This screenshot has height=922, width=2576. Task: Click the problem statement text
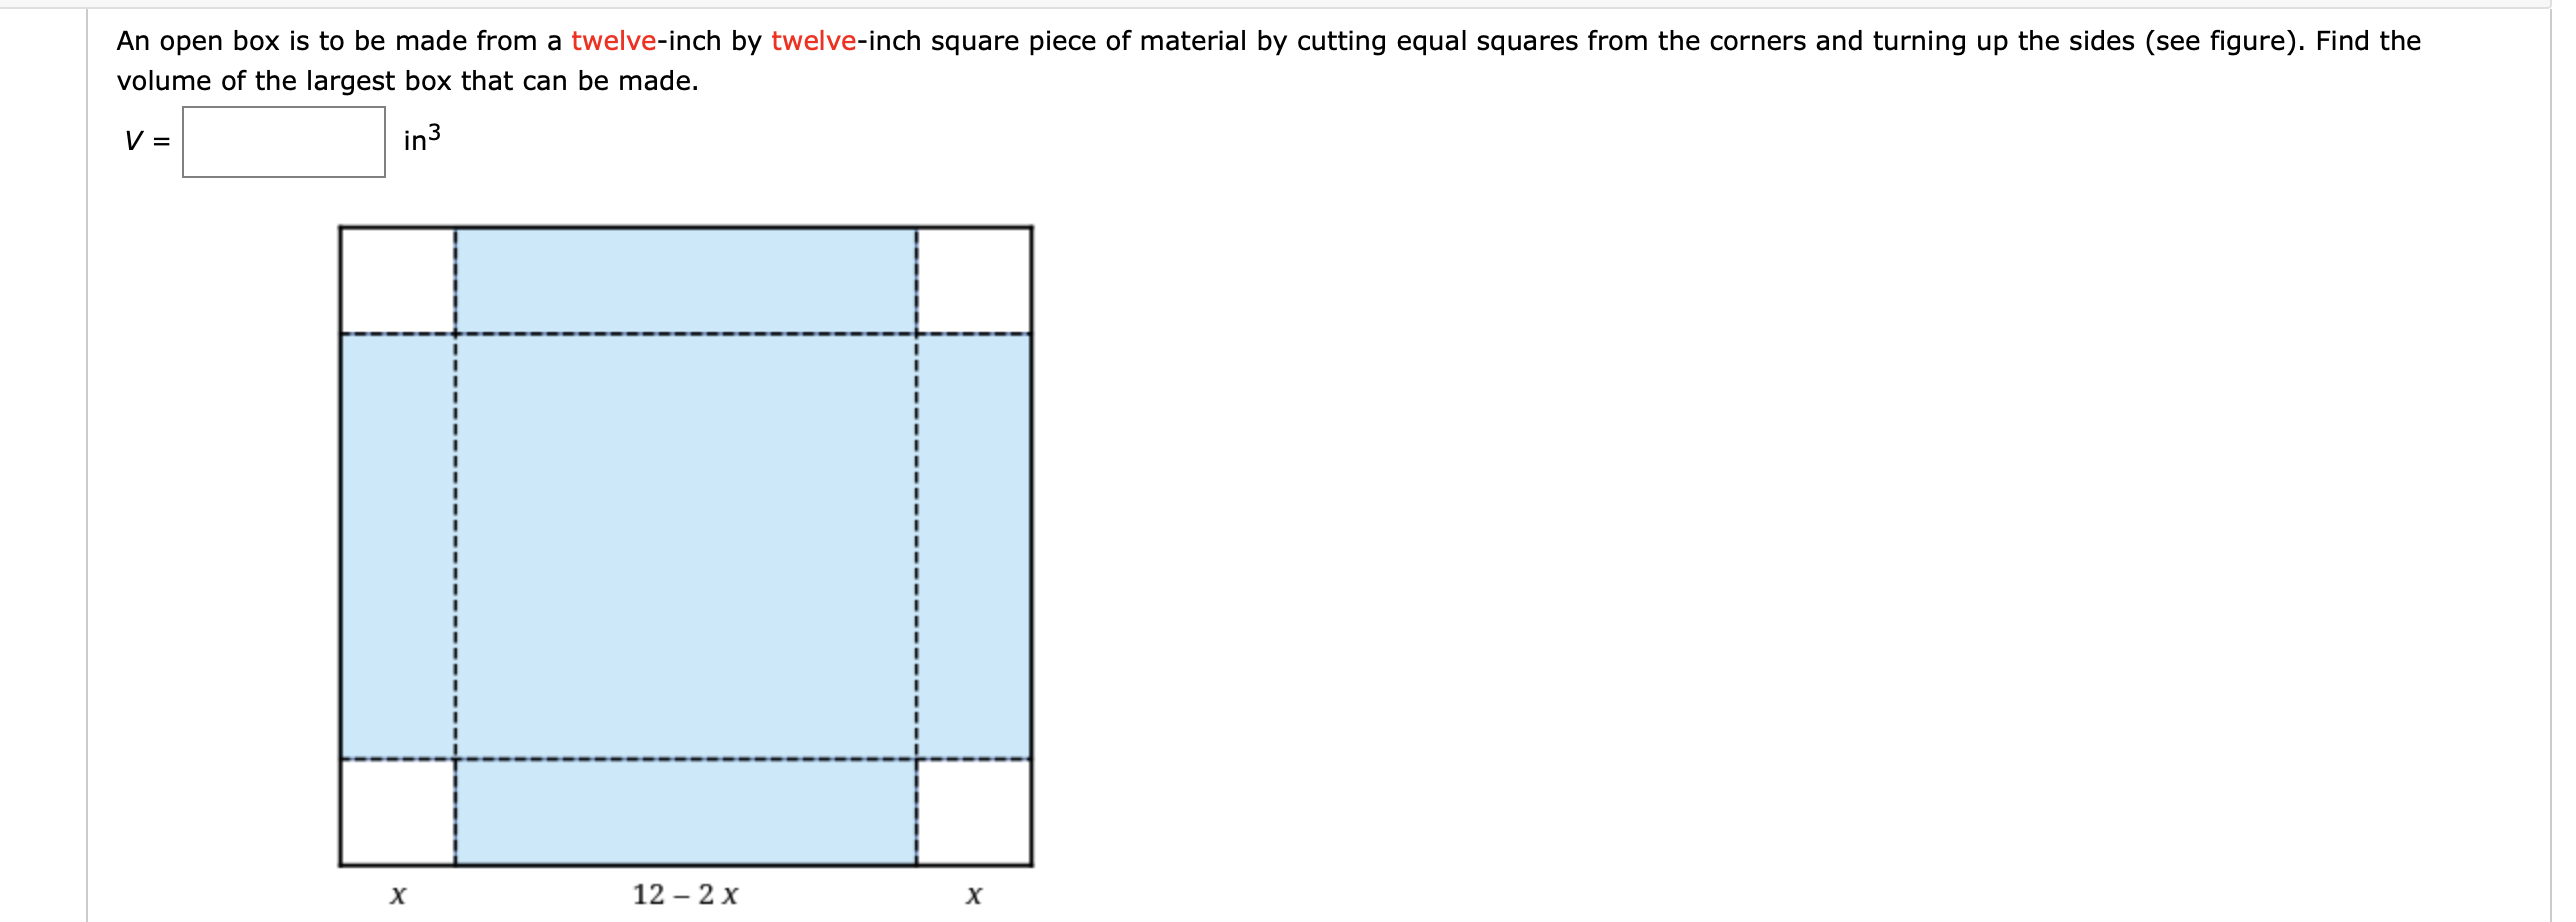(1200, 41)
